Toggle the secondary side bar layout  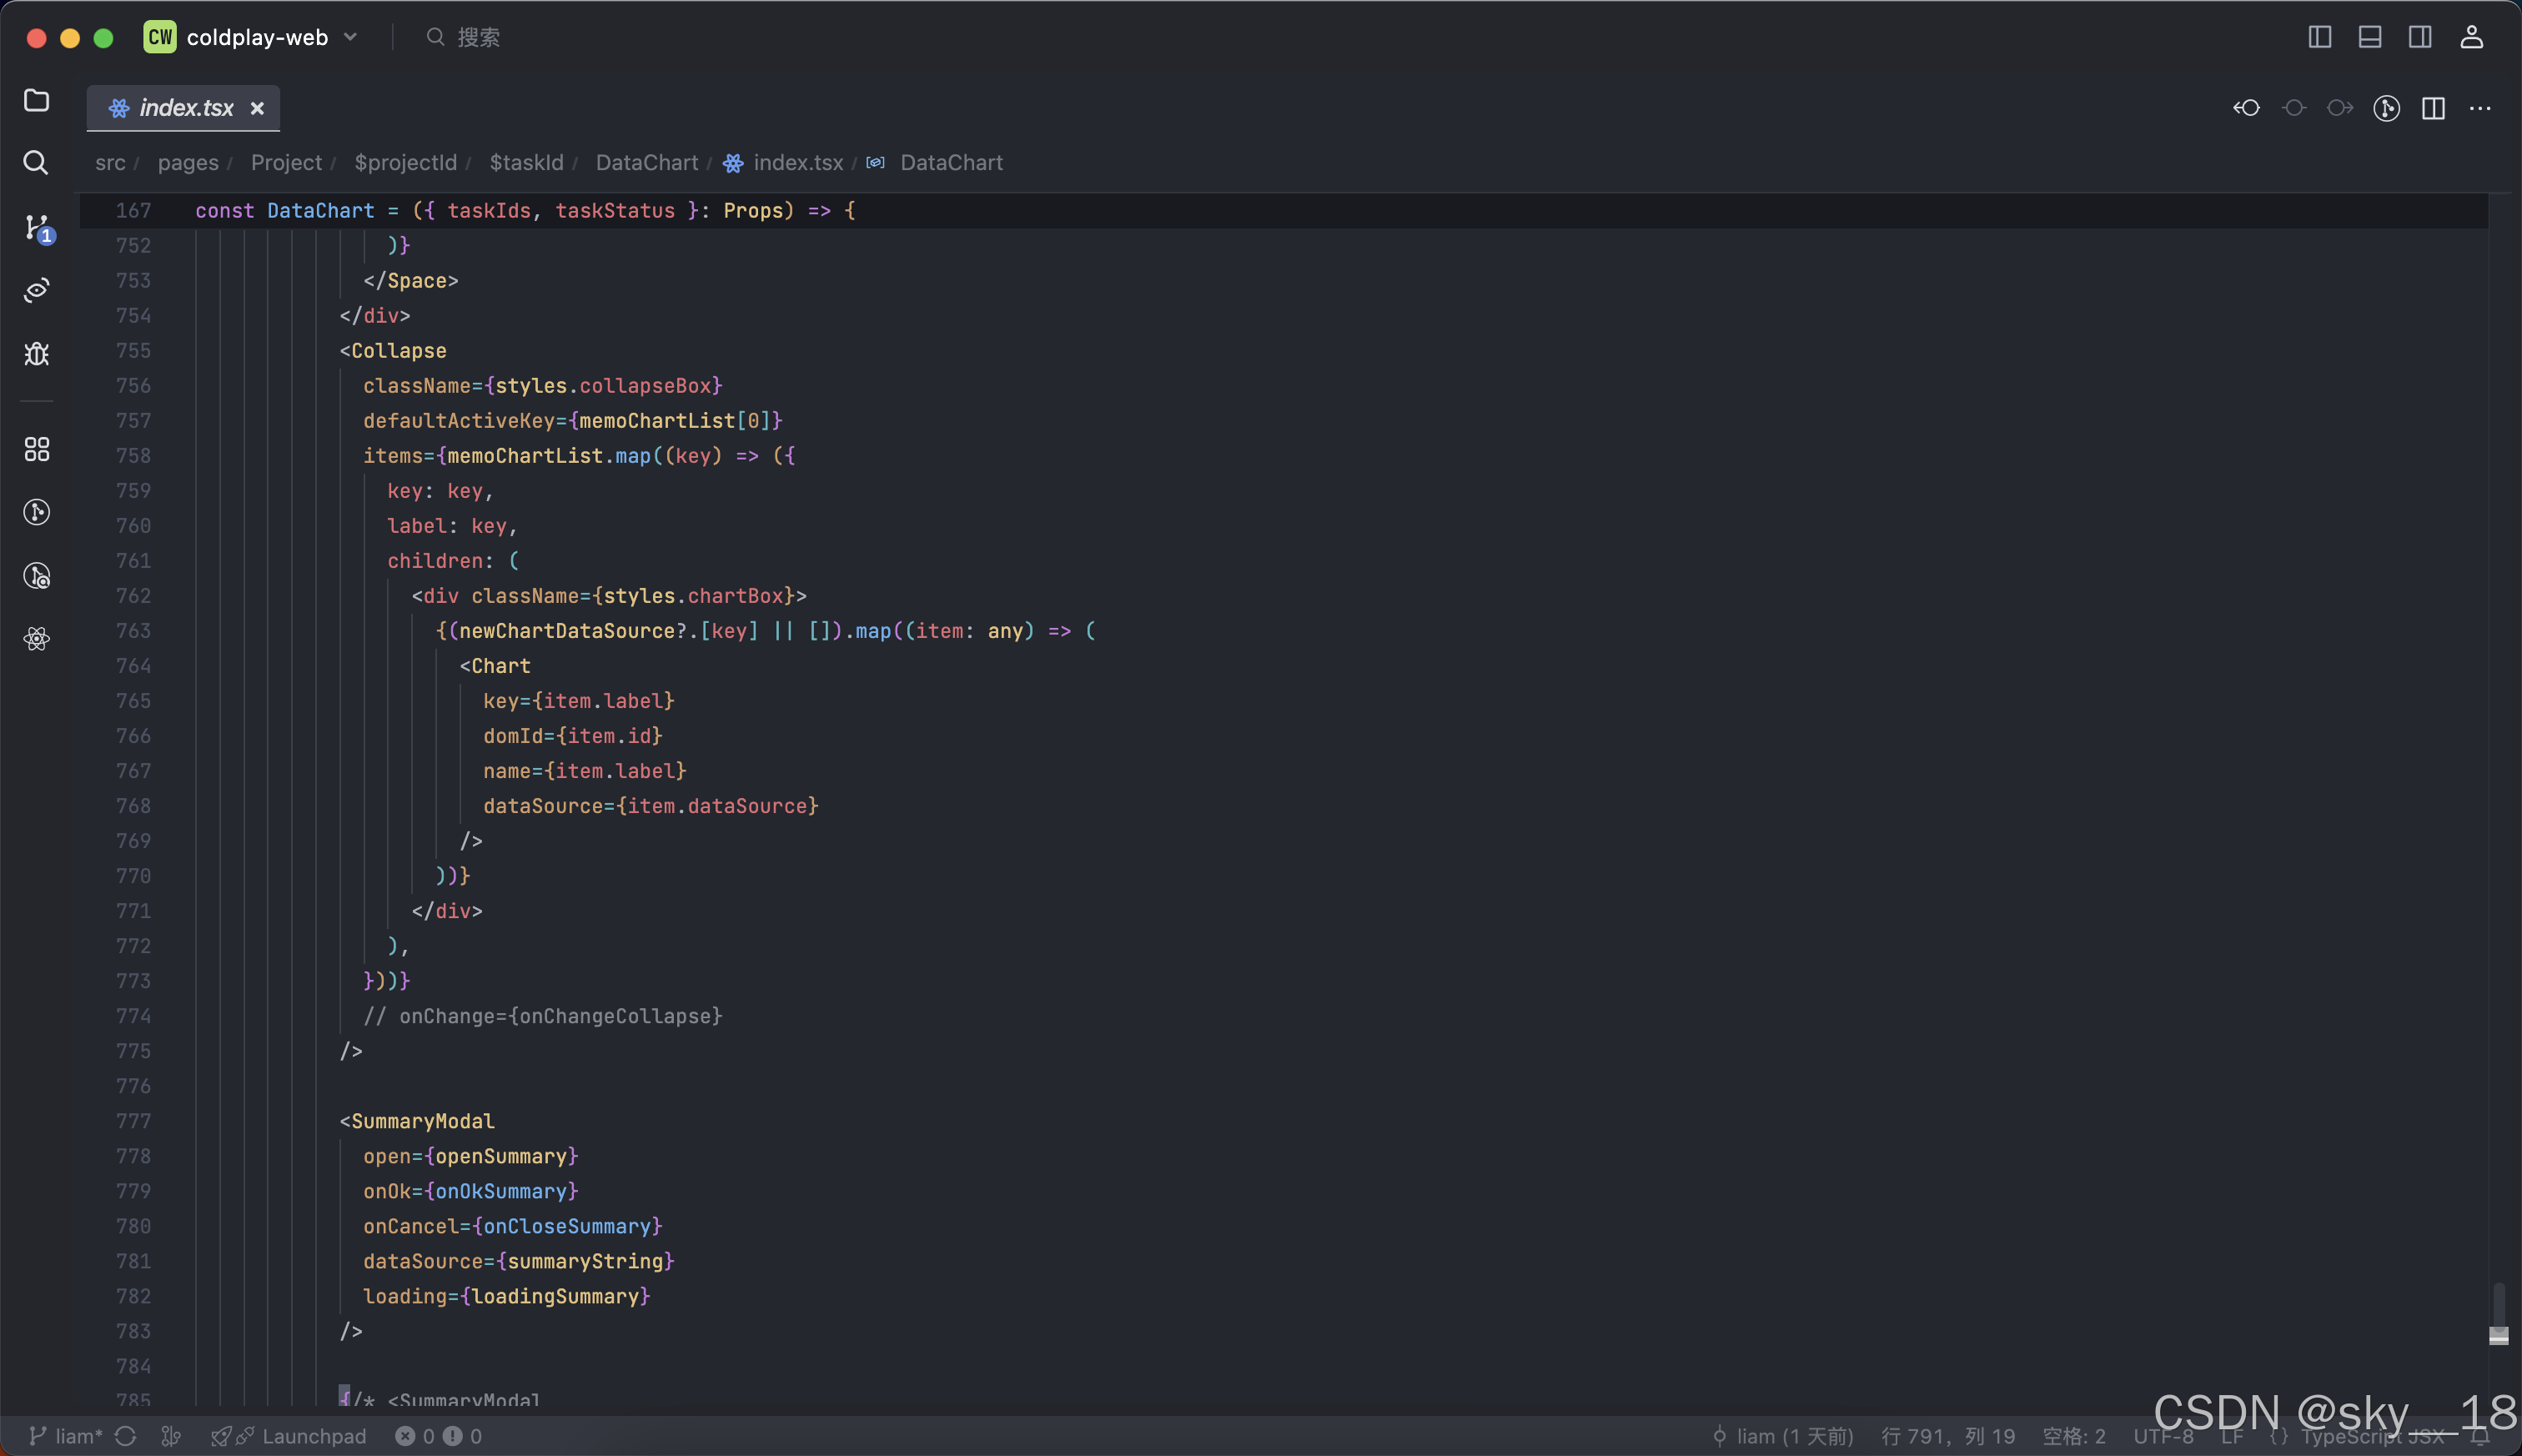tap(2420, 37)
